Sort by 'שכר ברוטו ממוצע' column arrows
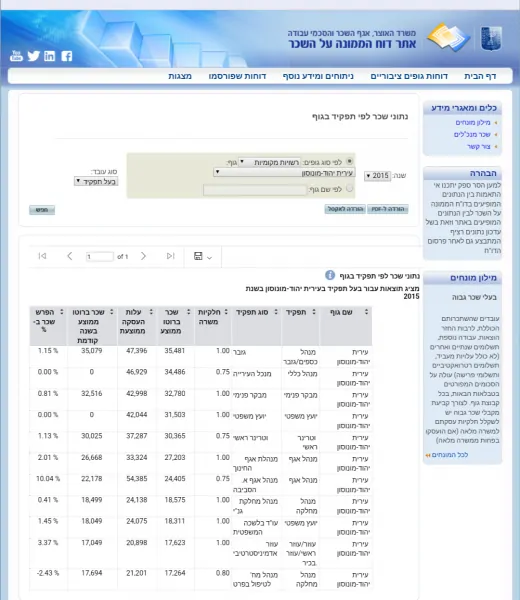 (188, 312)
